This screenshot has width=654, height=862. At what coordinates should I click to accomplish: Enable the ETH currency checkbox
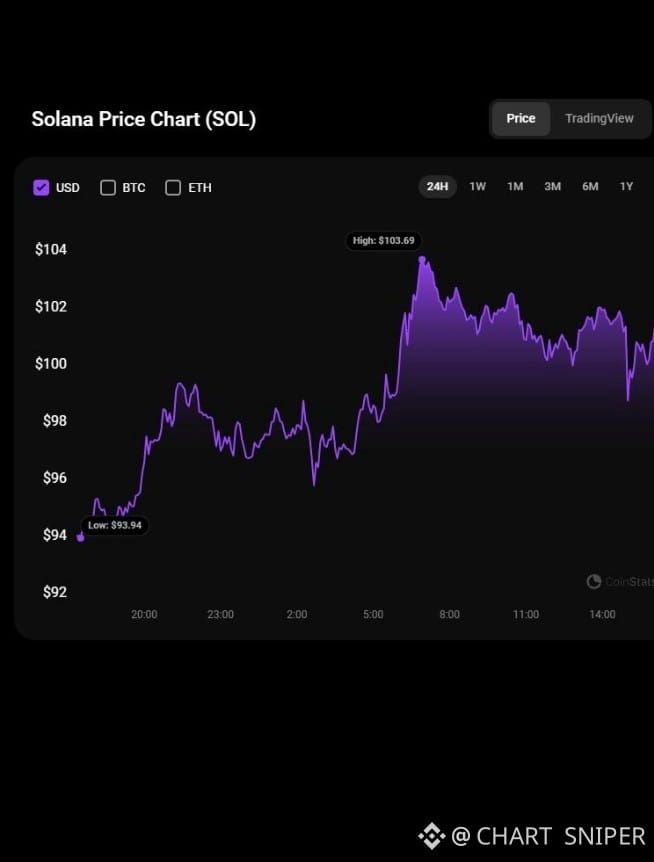point(173,187)
